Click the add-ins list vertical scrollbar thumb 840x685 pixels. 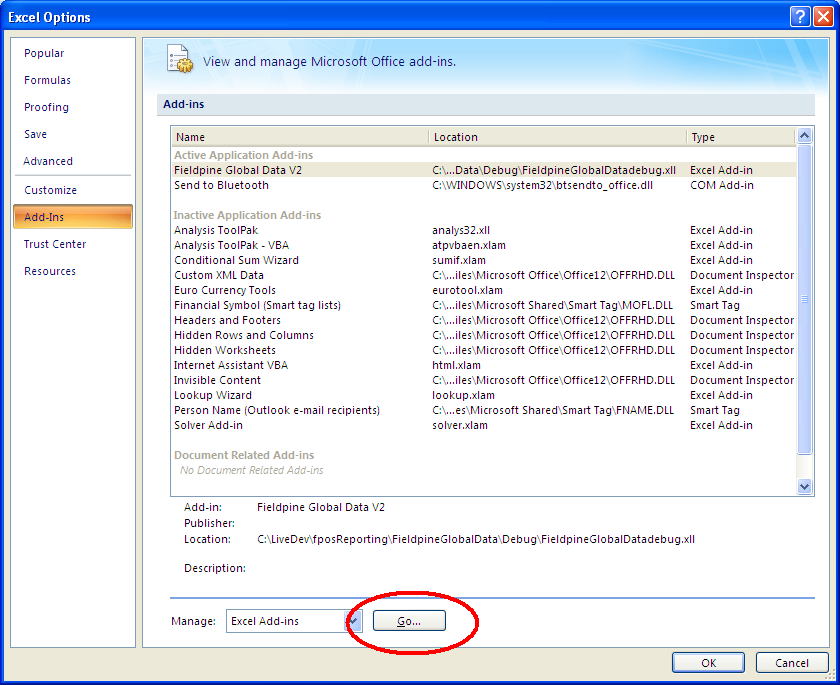tap(804, 299)
